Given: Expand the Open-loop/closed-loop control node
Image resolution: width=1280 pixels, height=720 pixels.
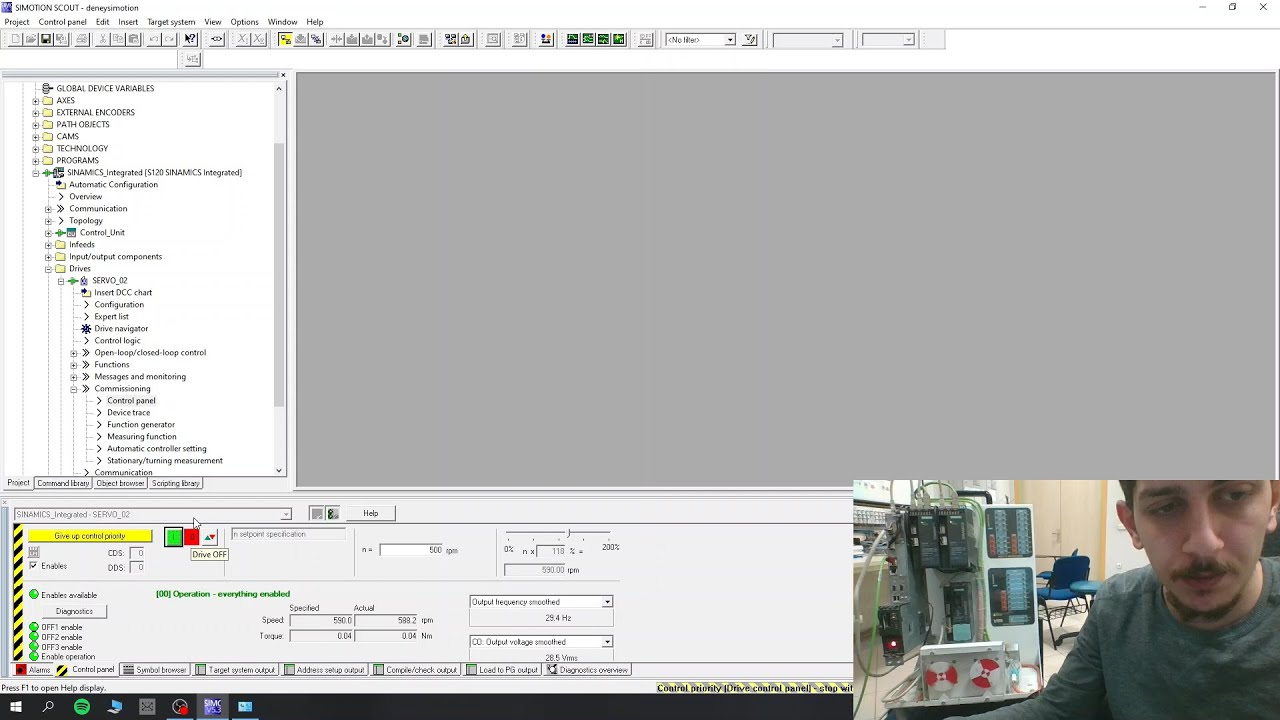Looking at the screenshot, I should [74, 352].
